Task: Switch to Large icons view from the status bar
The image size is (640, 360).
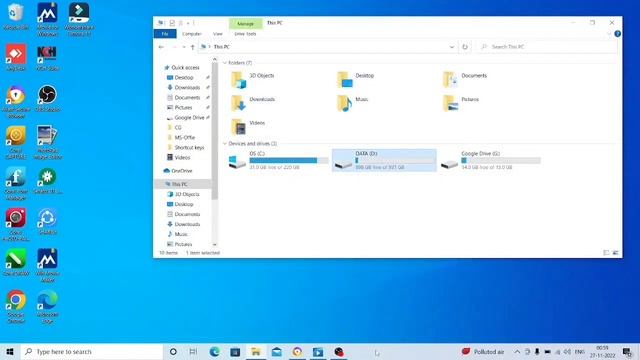Action: (x=615, y=253)
